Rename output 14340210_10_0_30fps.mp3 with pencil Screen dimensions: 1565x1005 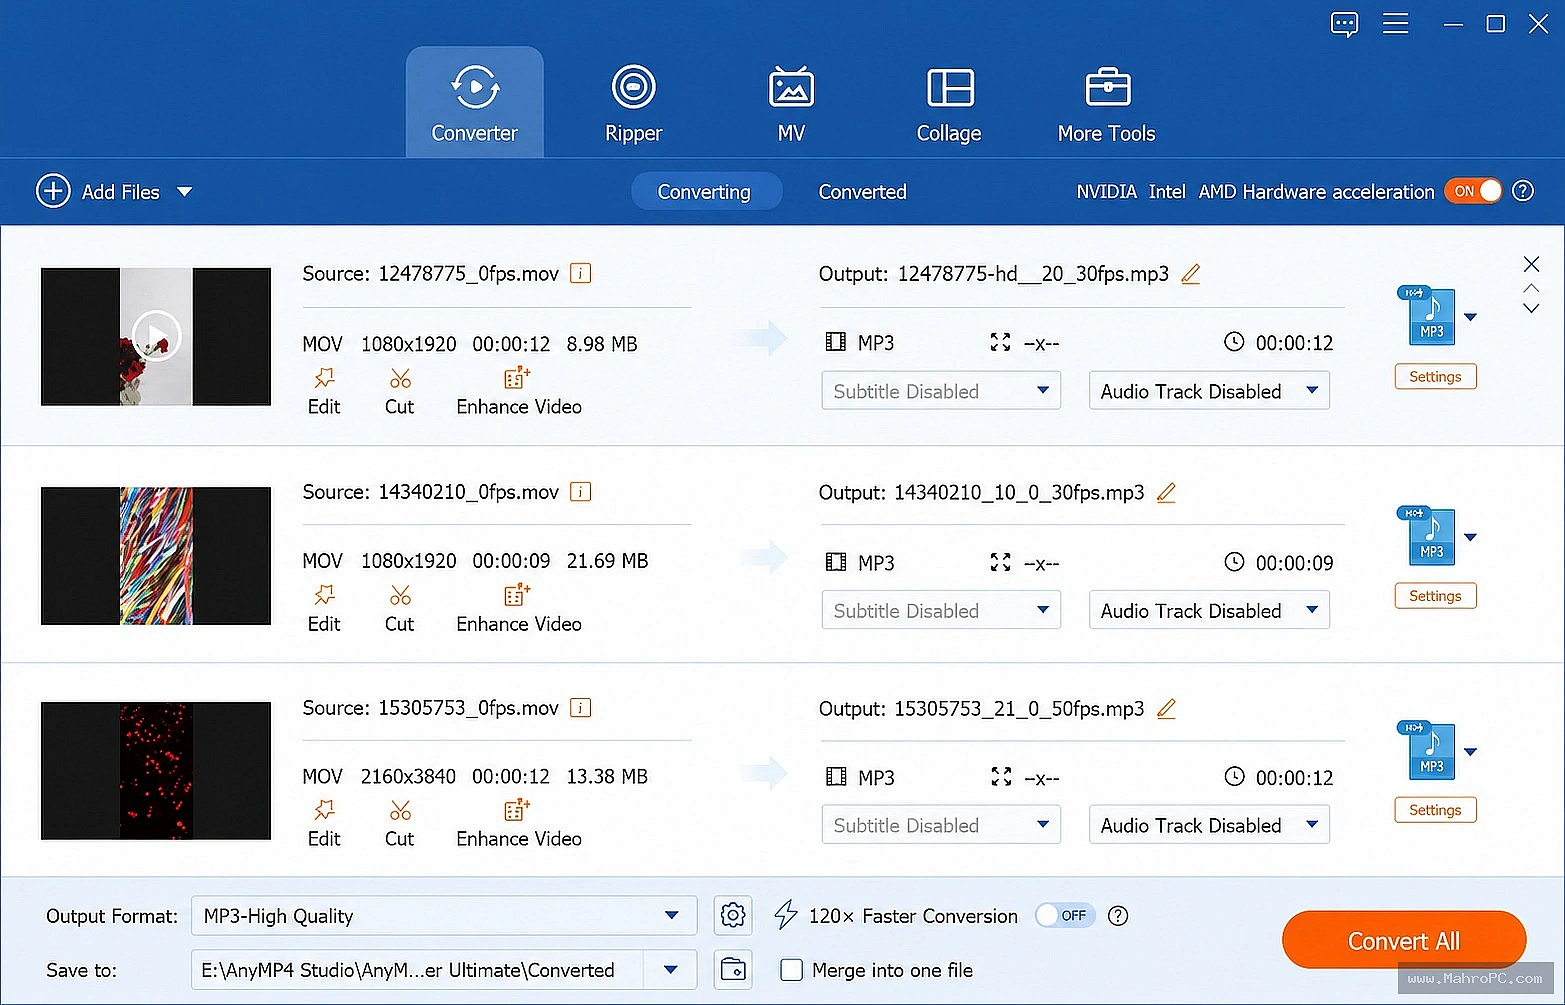1166,492
